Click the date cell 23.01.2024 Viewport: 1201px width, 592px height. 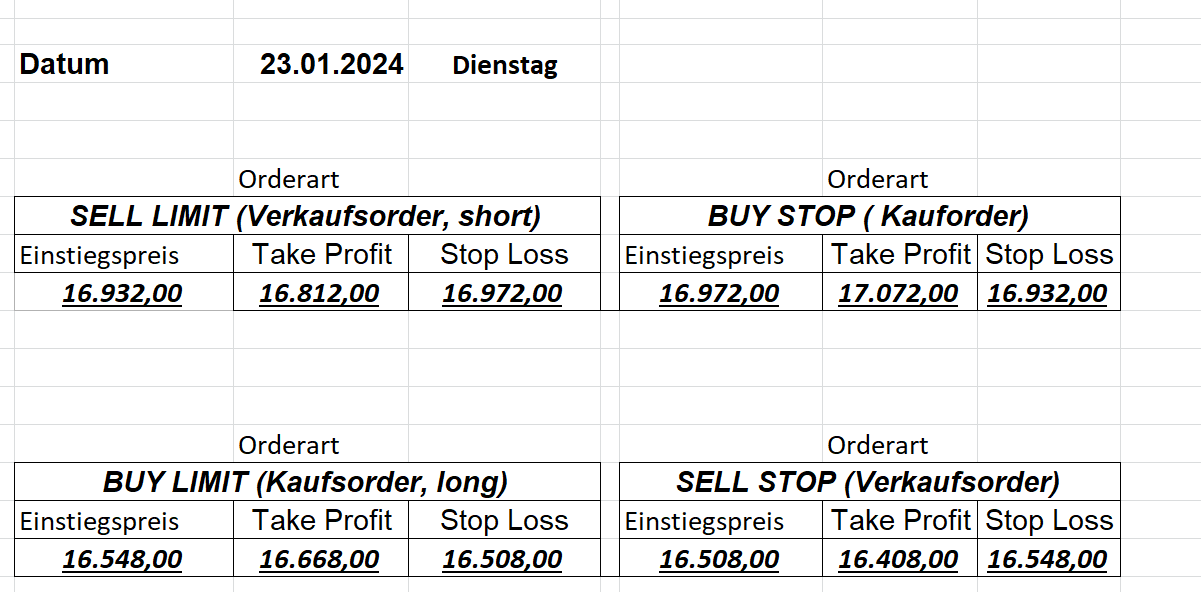coord(332,65)
